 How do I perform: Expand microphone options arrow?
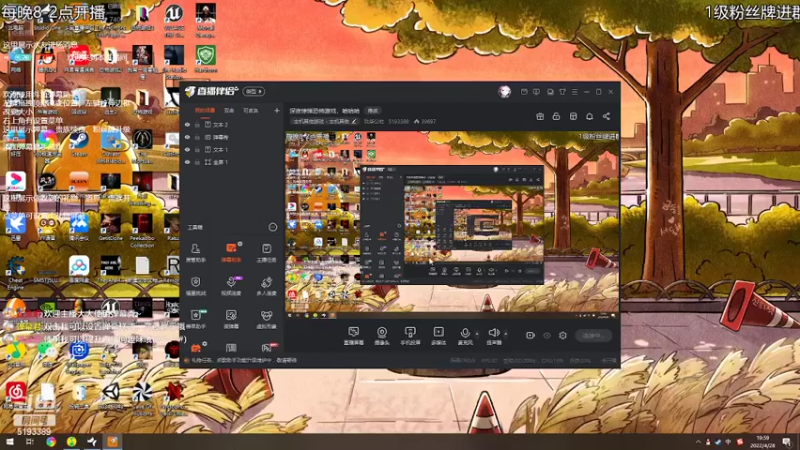point(477,334)
